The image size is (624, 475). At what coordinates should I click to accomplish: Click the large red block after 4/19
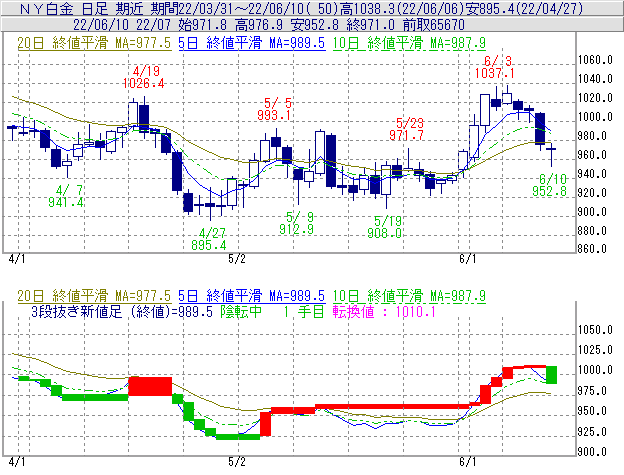[x=150, y=386]
